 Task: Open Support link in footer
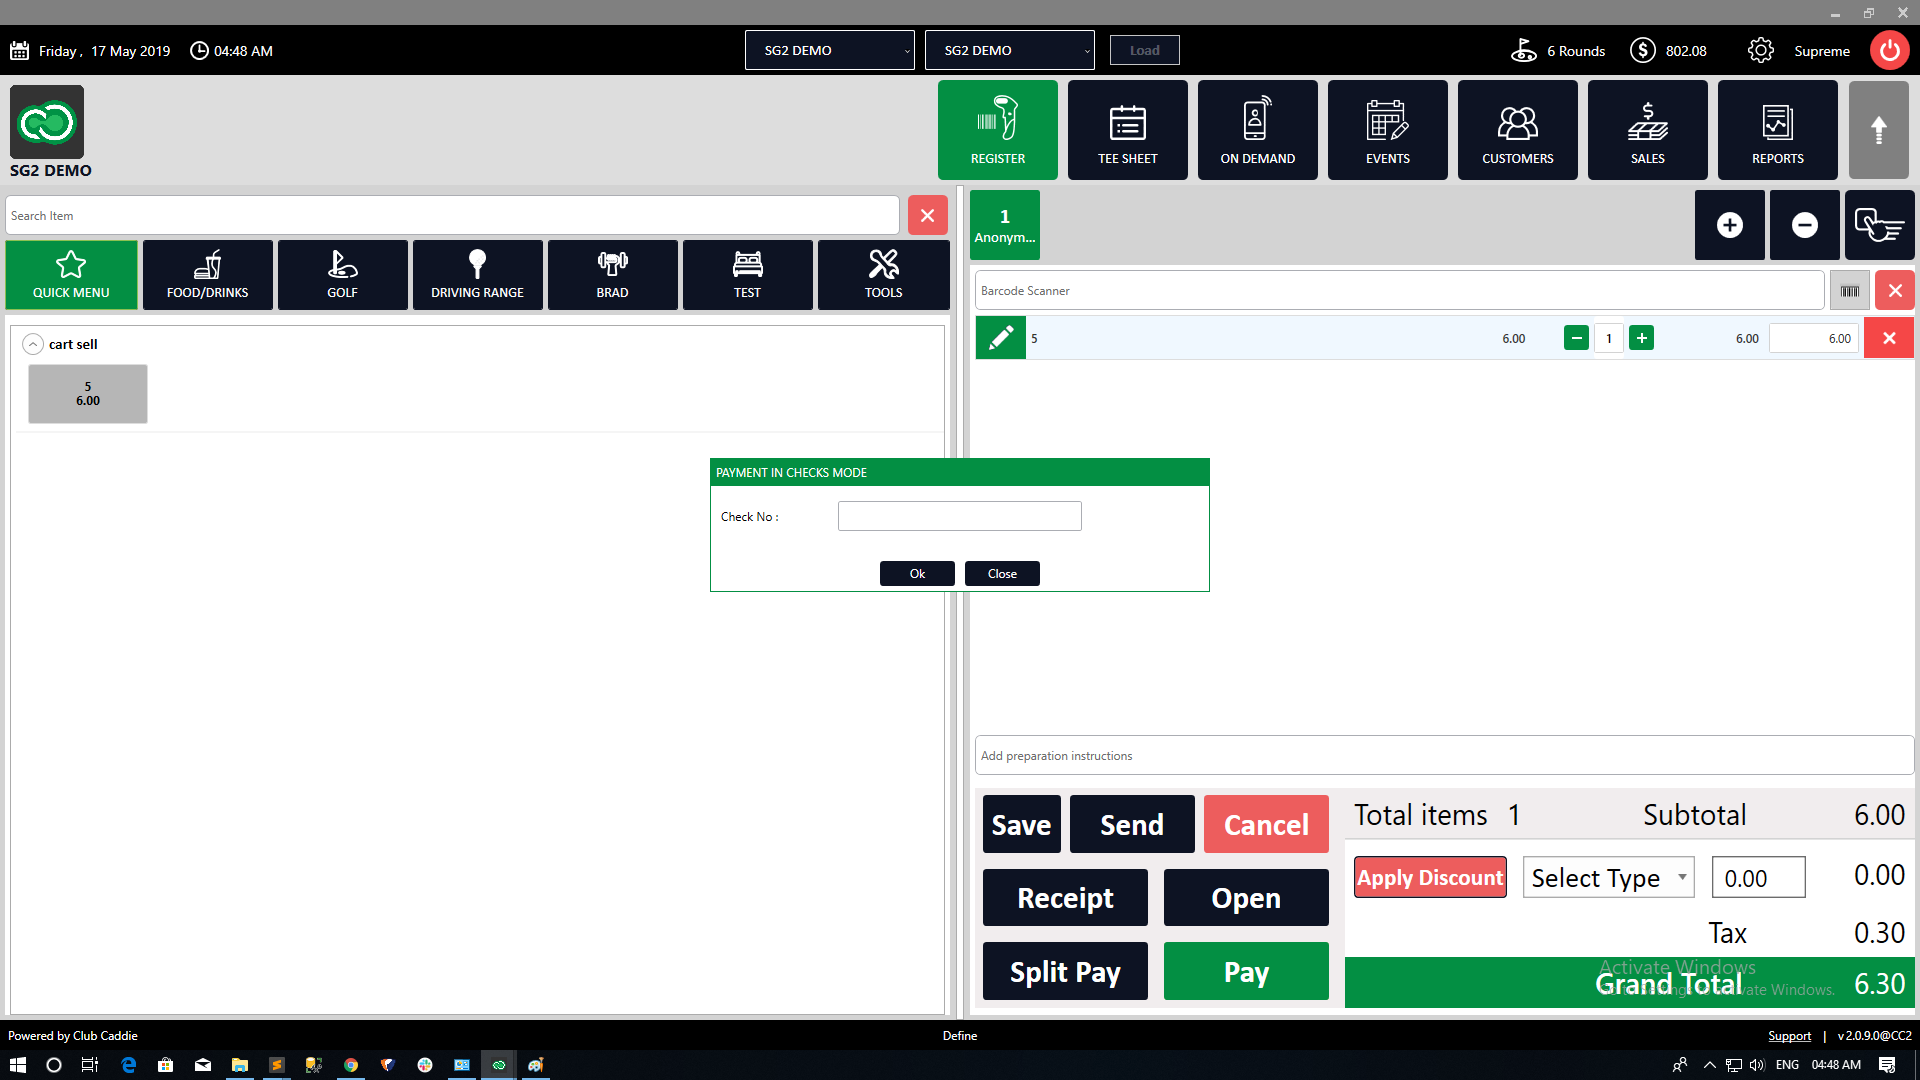(1789, 1036)
